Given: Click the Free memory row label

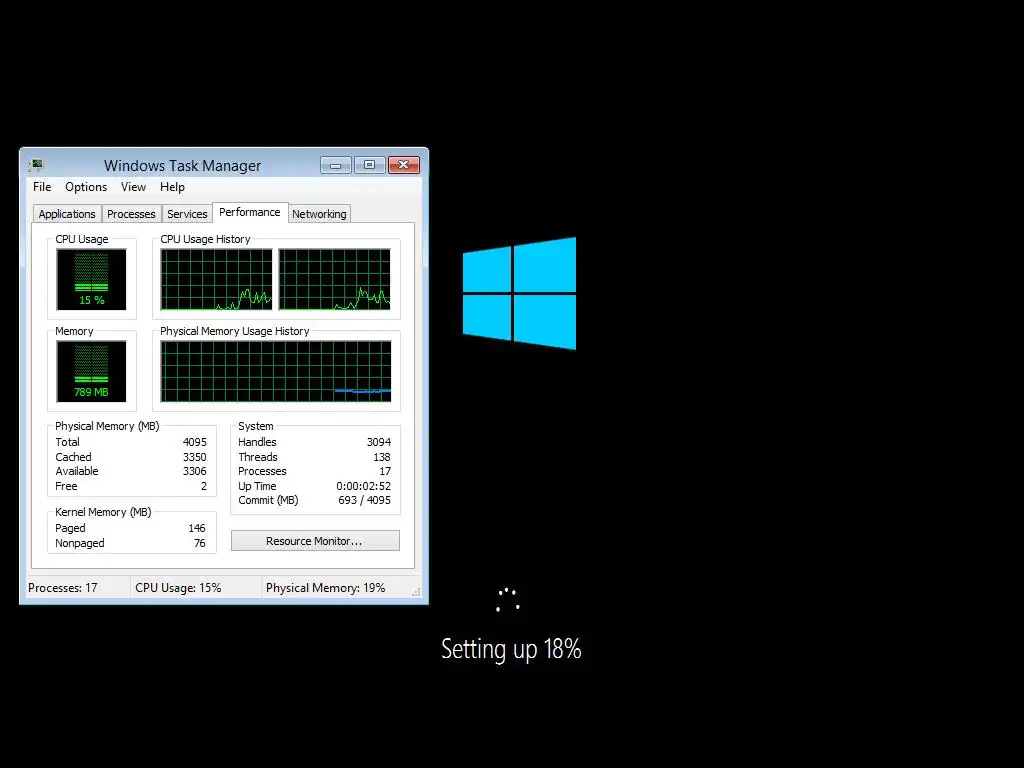Looking at the screenshot, I should (66, 487).
